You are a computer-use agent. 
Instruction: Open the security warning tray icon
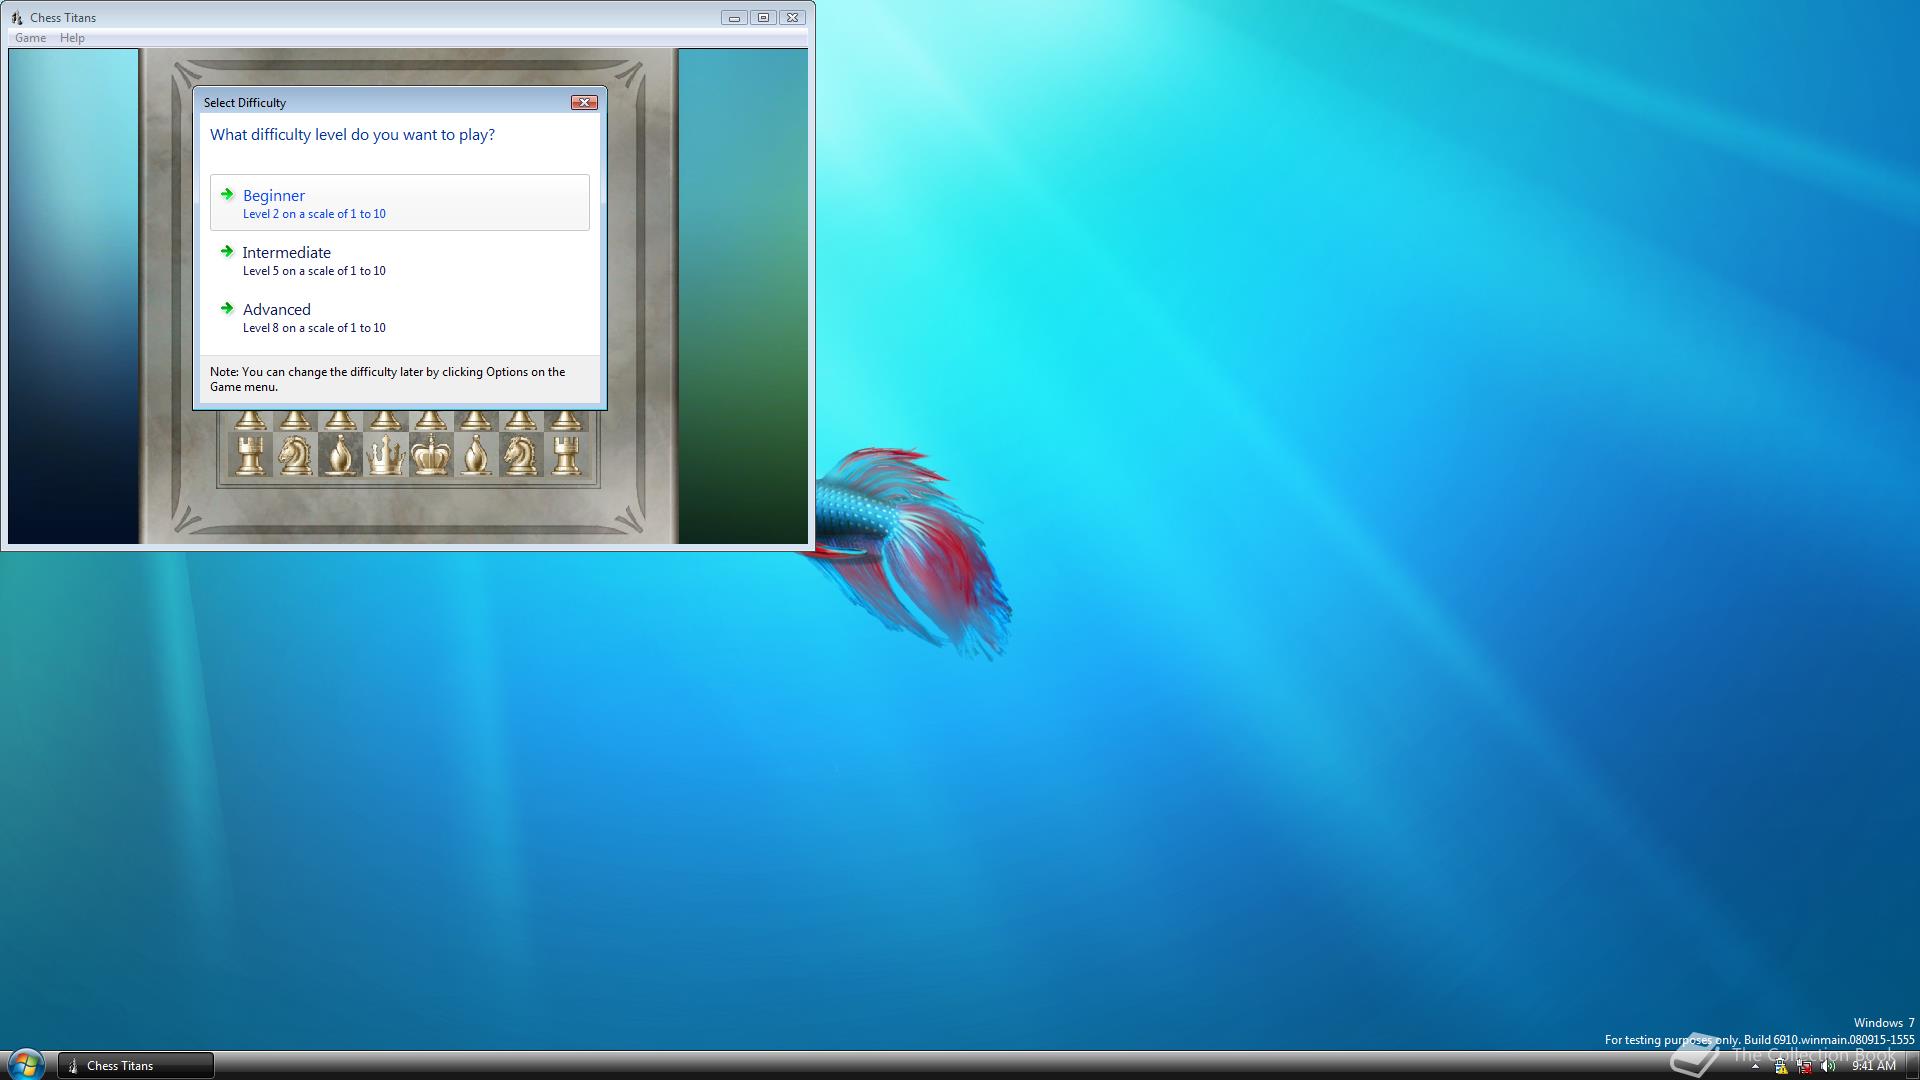click(x=1781, y=1066)
